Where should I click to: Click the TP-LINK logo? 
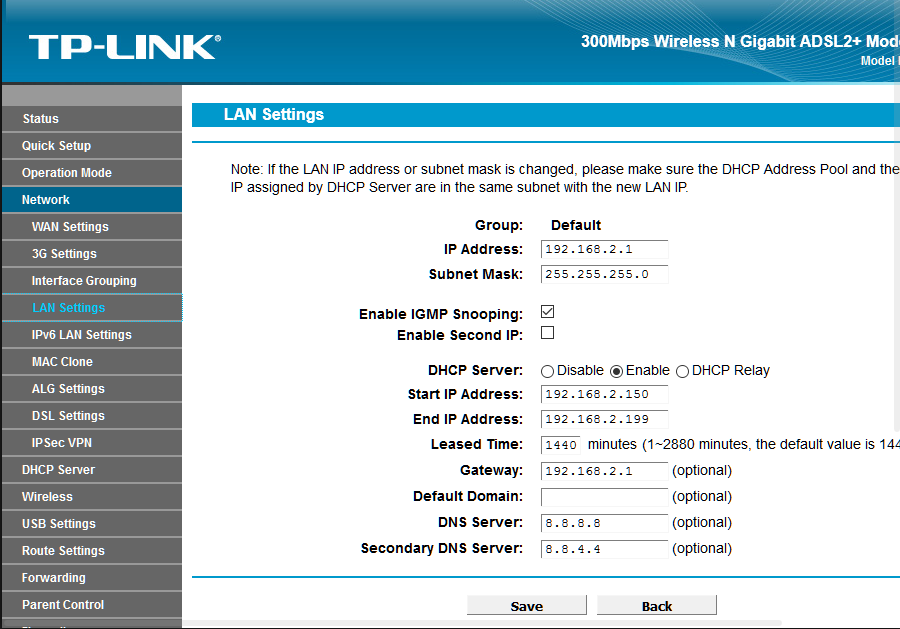click(124, 47)
